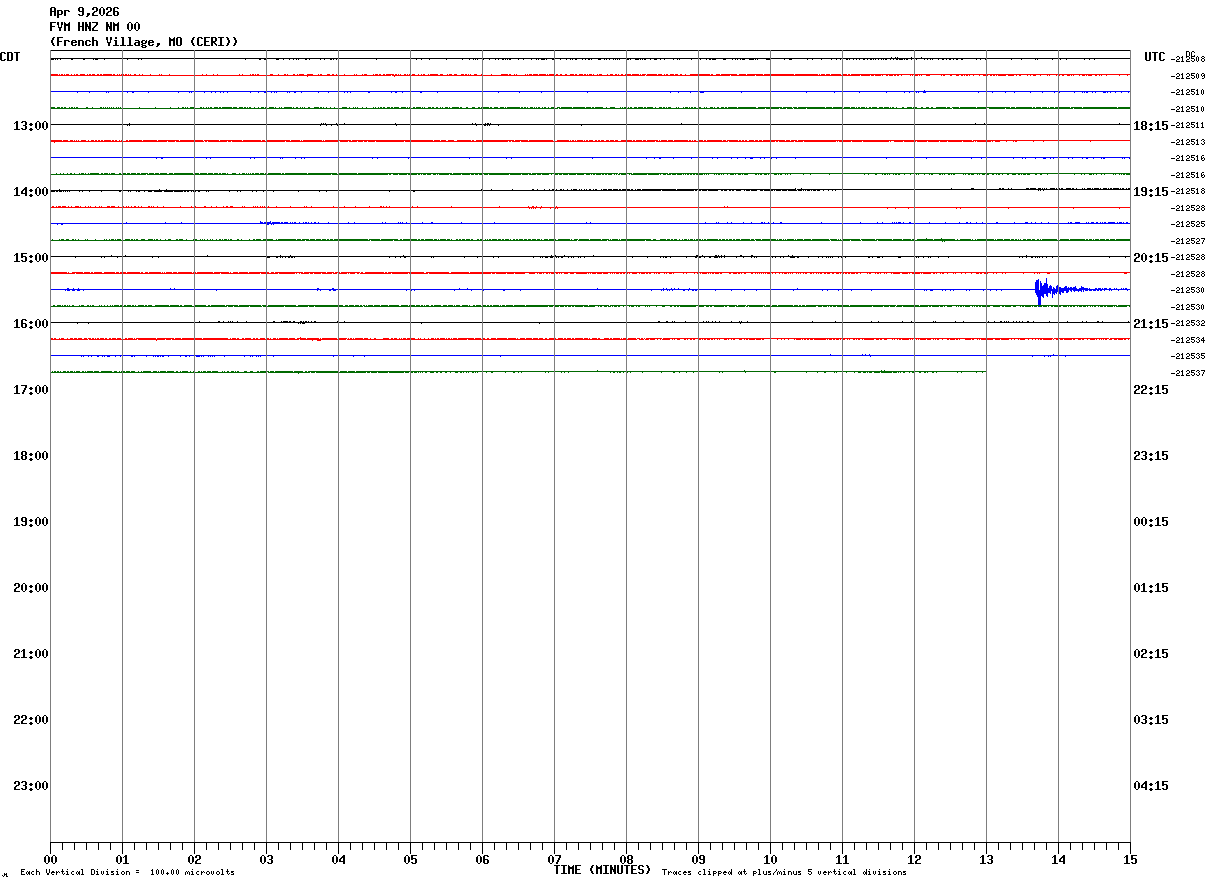Image resolution: width=1210 pixels, height=886 pixels.
Task: Click the 21:15 UTC time label
Action: point(1151,323)
